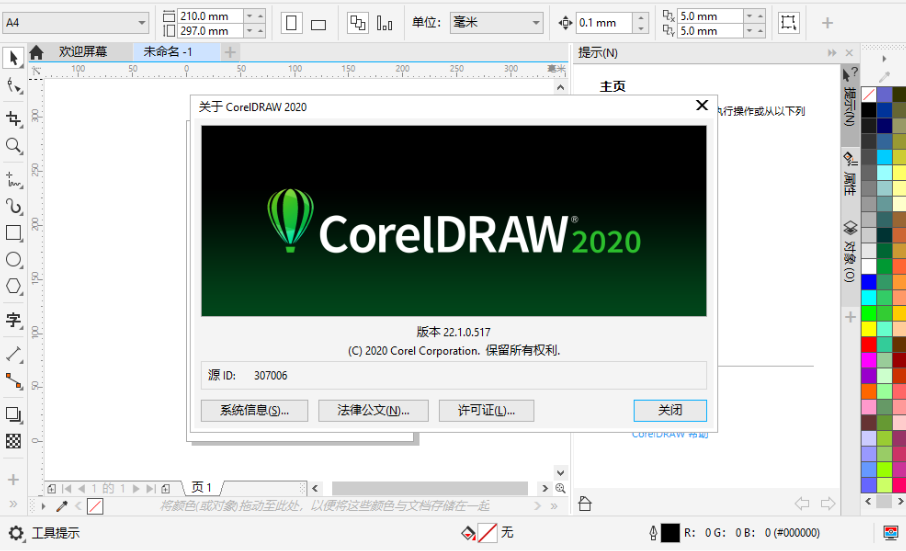The image size is (906, 551).
Task: Select the Zoom magnifier tool
Action: 13,146
